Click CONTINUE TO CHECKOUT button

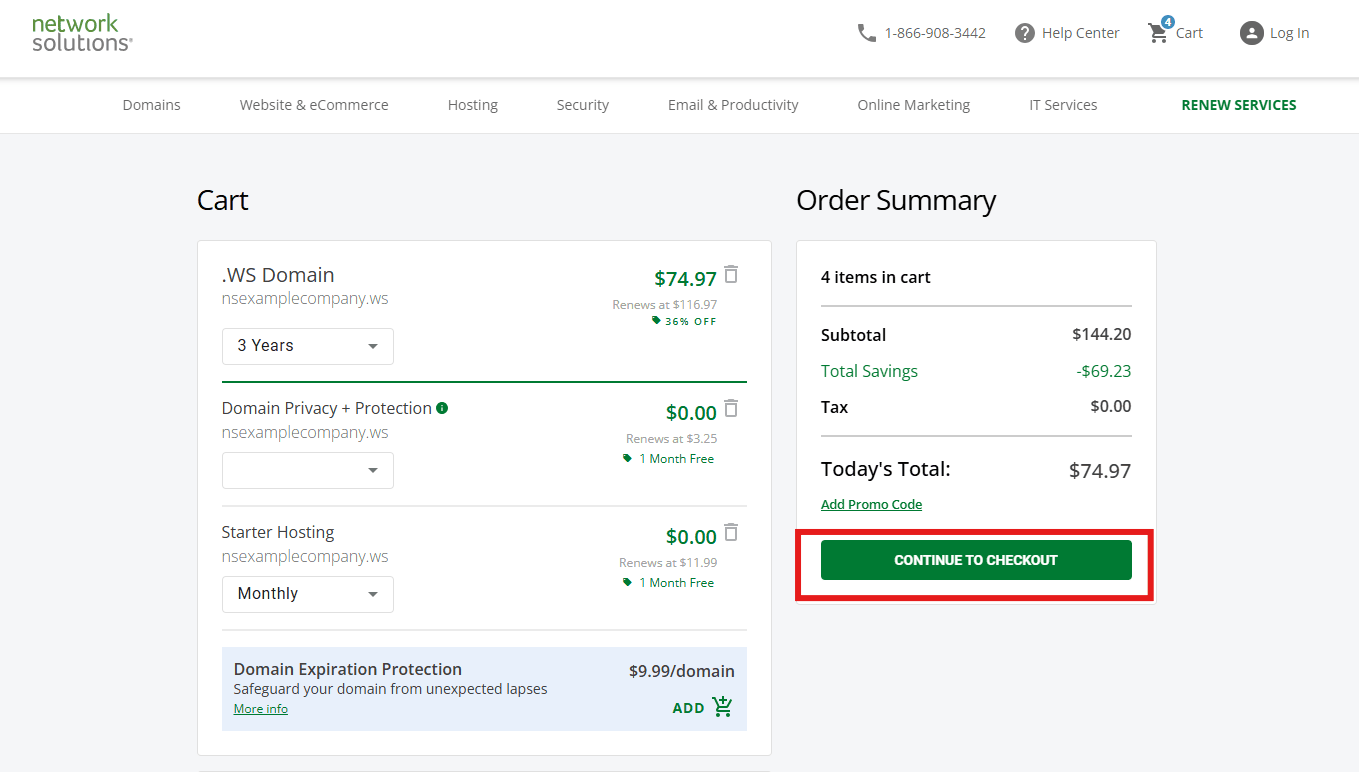(975, 560)
